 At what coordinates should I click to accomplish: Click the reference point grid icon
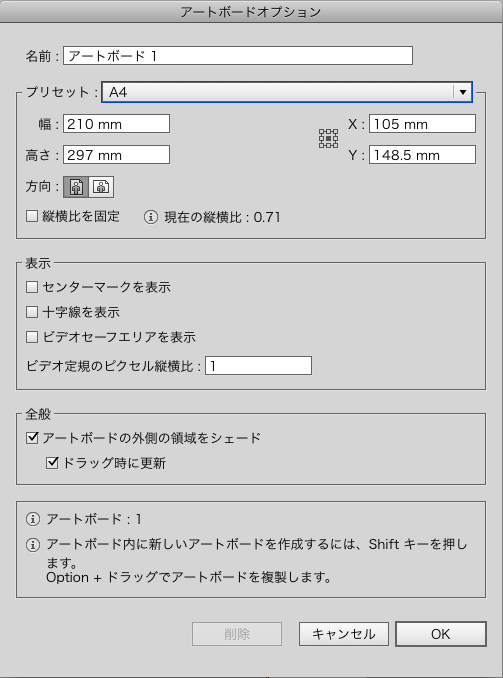[328, 139]
